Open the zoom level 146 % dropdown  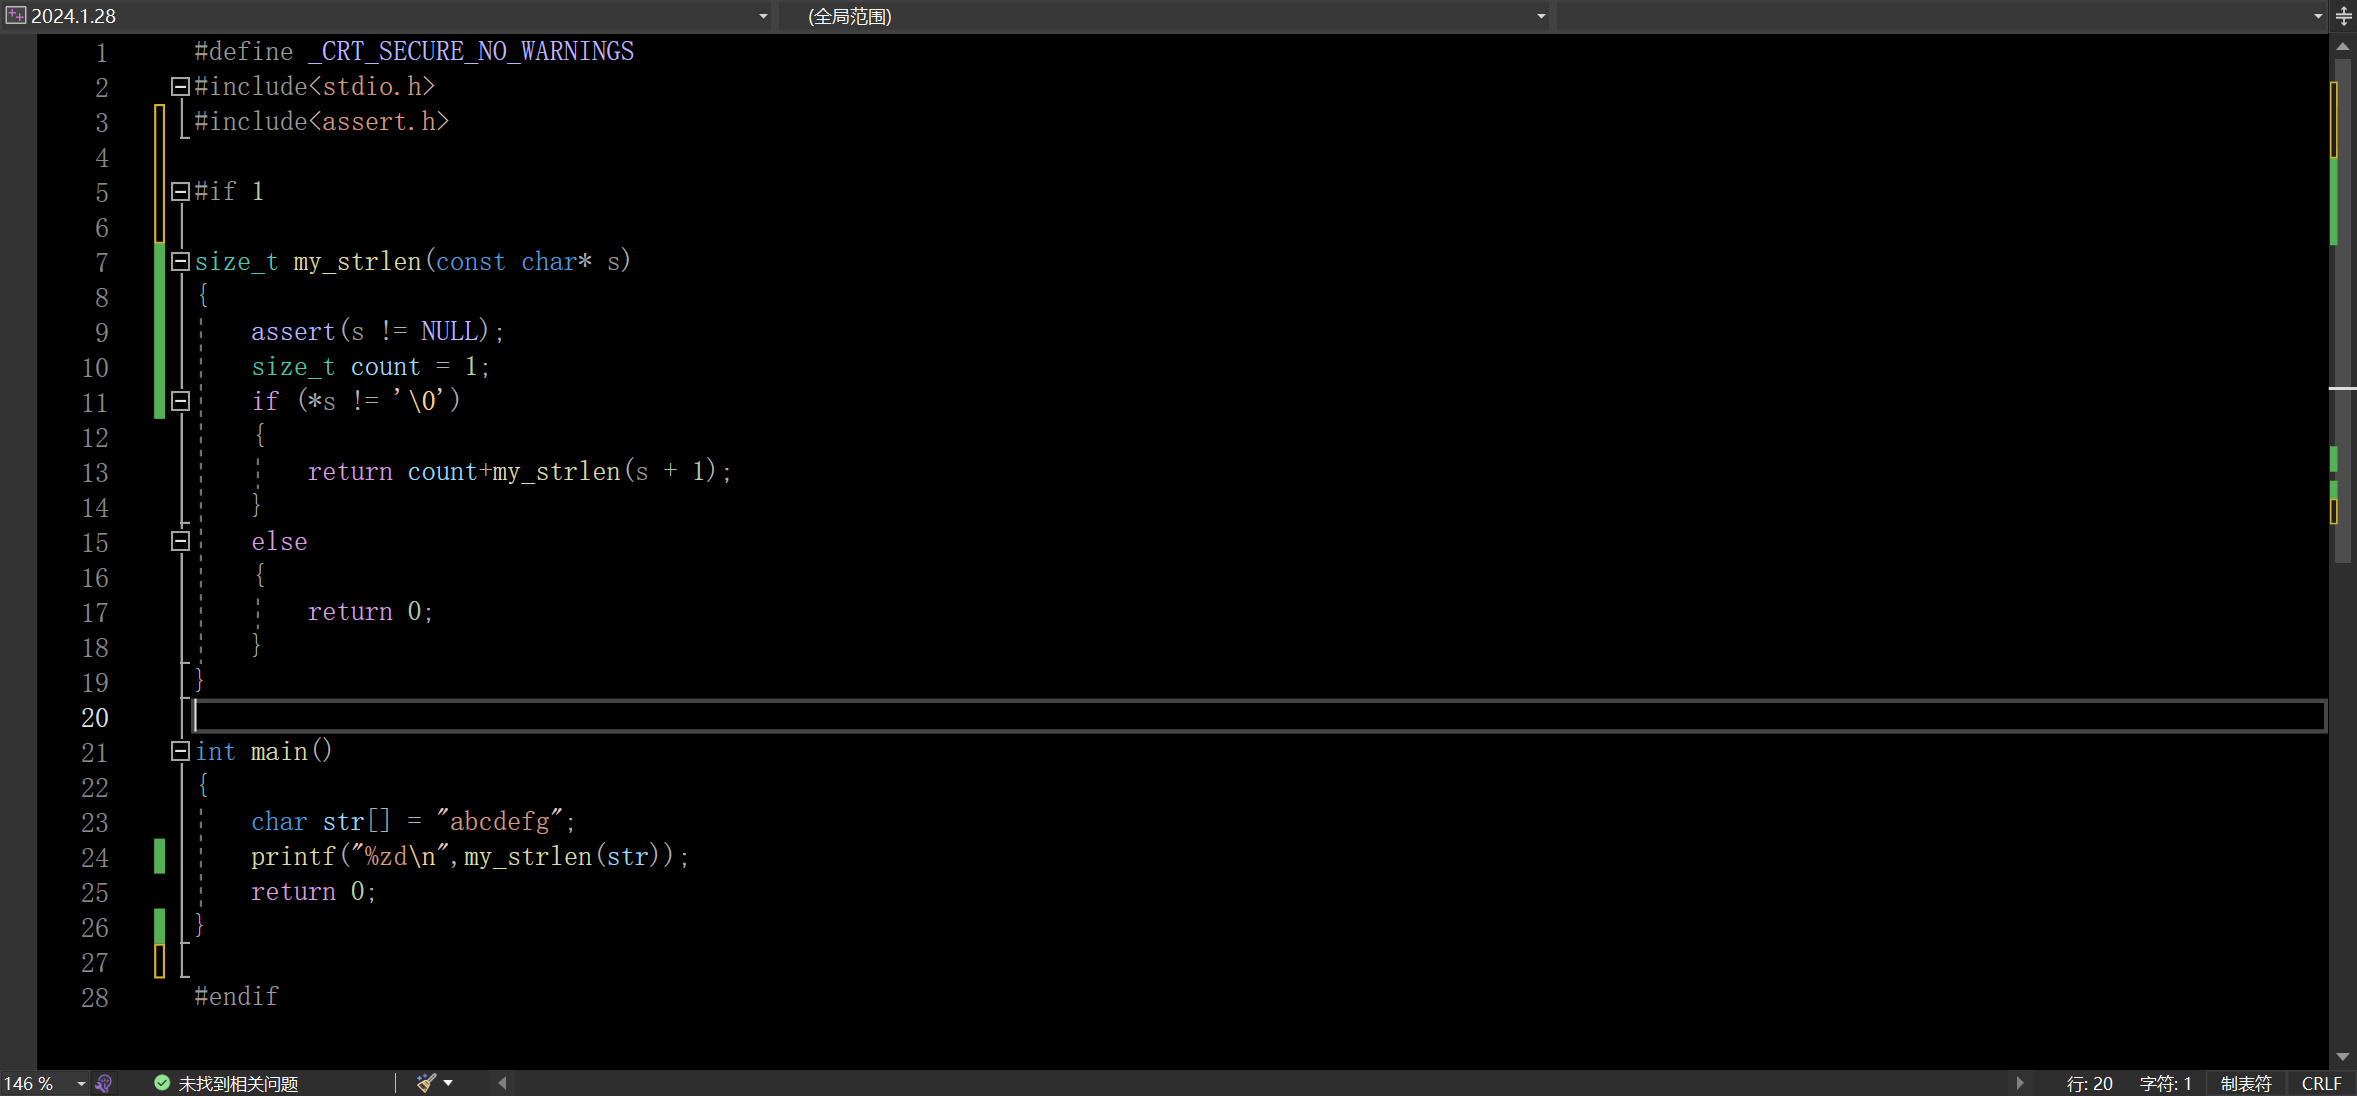81,1083
